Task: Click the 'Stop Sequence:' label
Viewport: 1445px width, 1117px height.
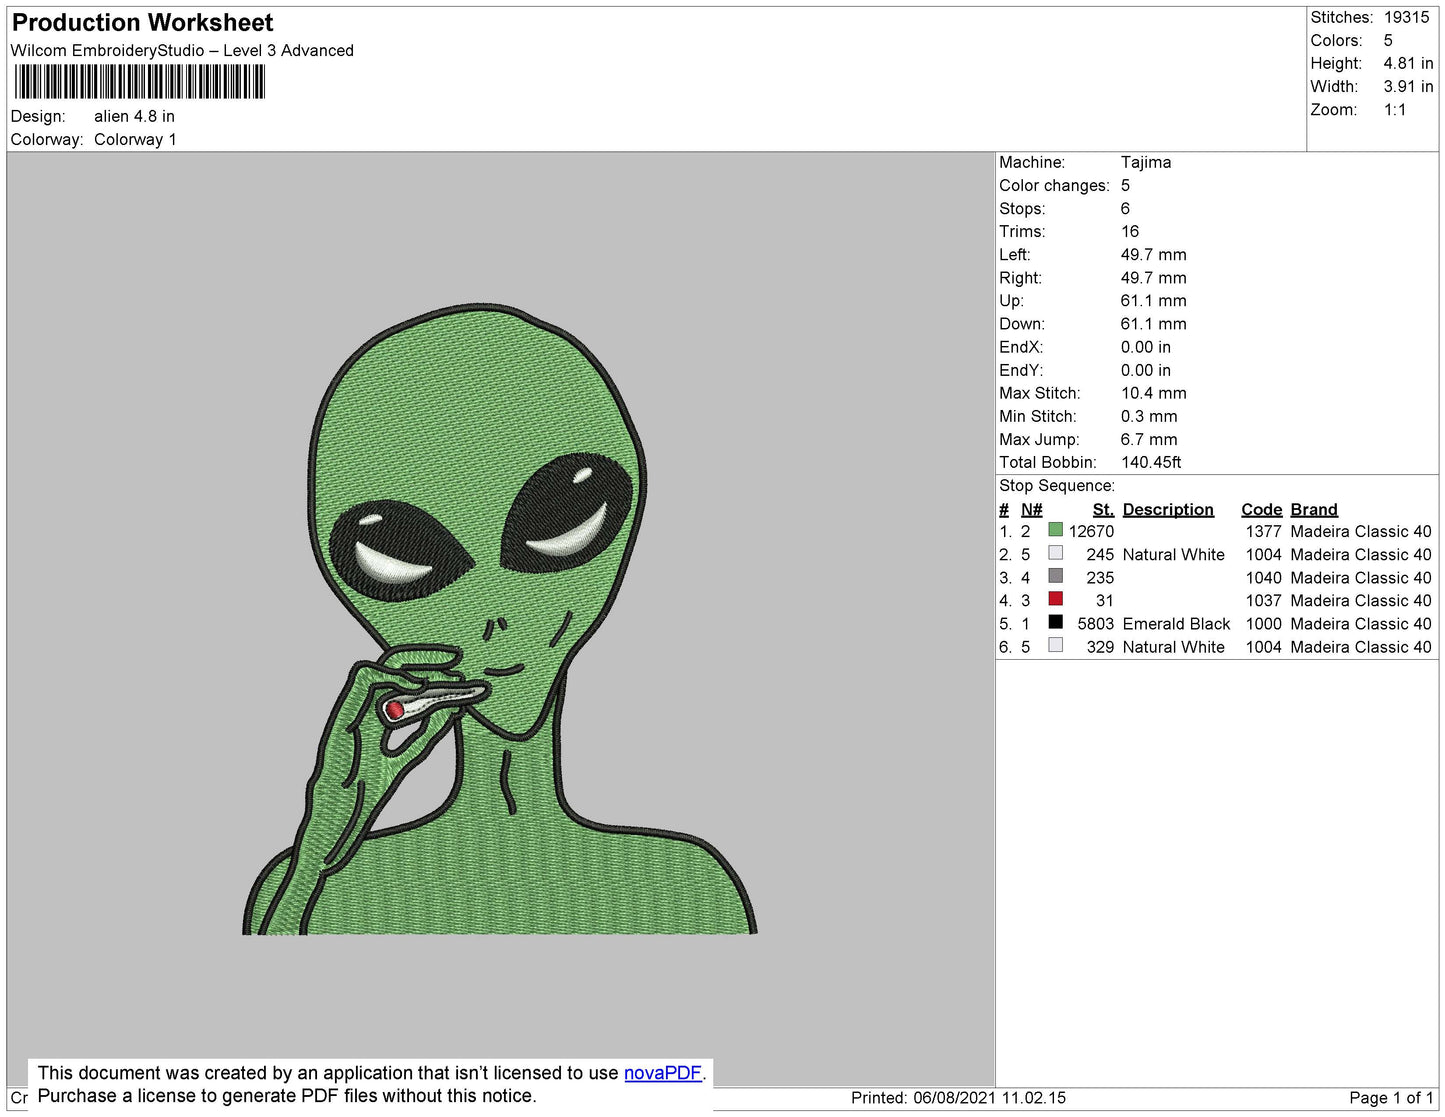Action: click(x=1057, y=486)
